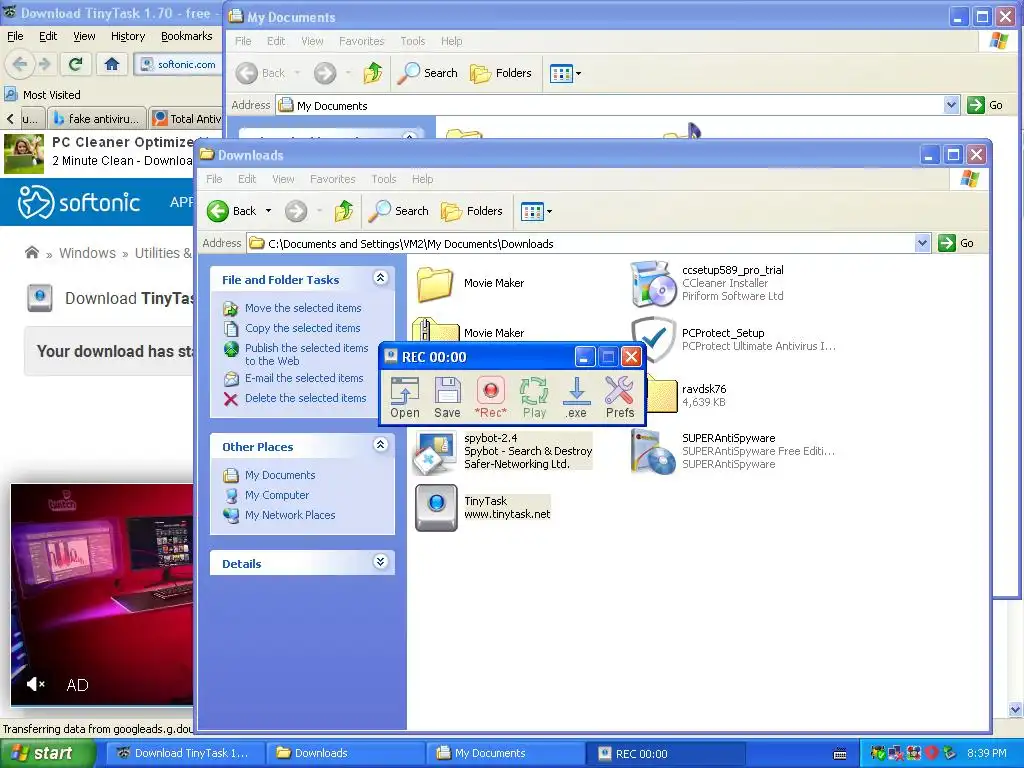Click the browser window scroll down arrow
This screenshot has height=768, width=1024.
(x=1016, y=709)
